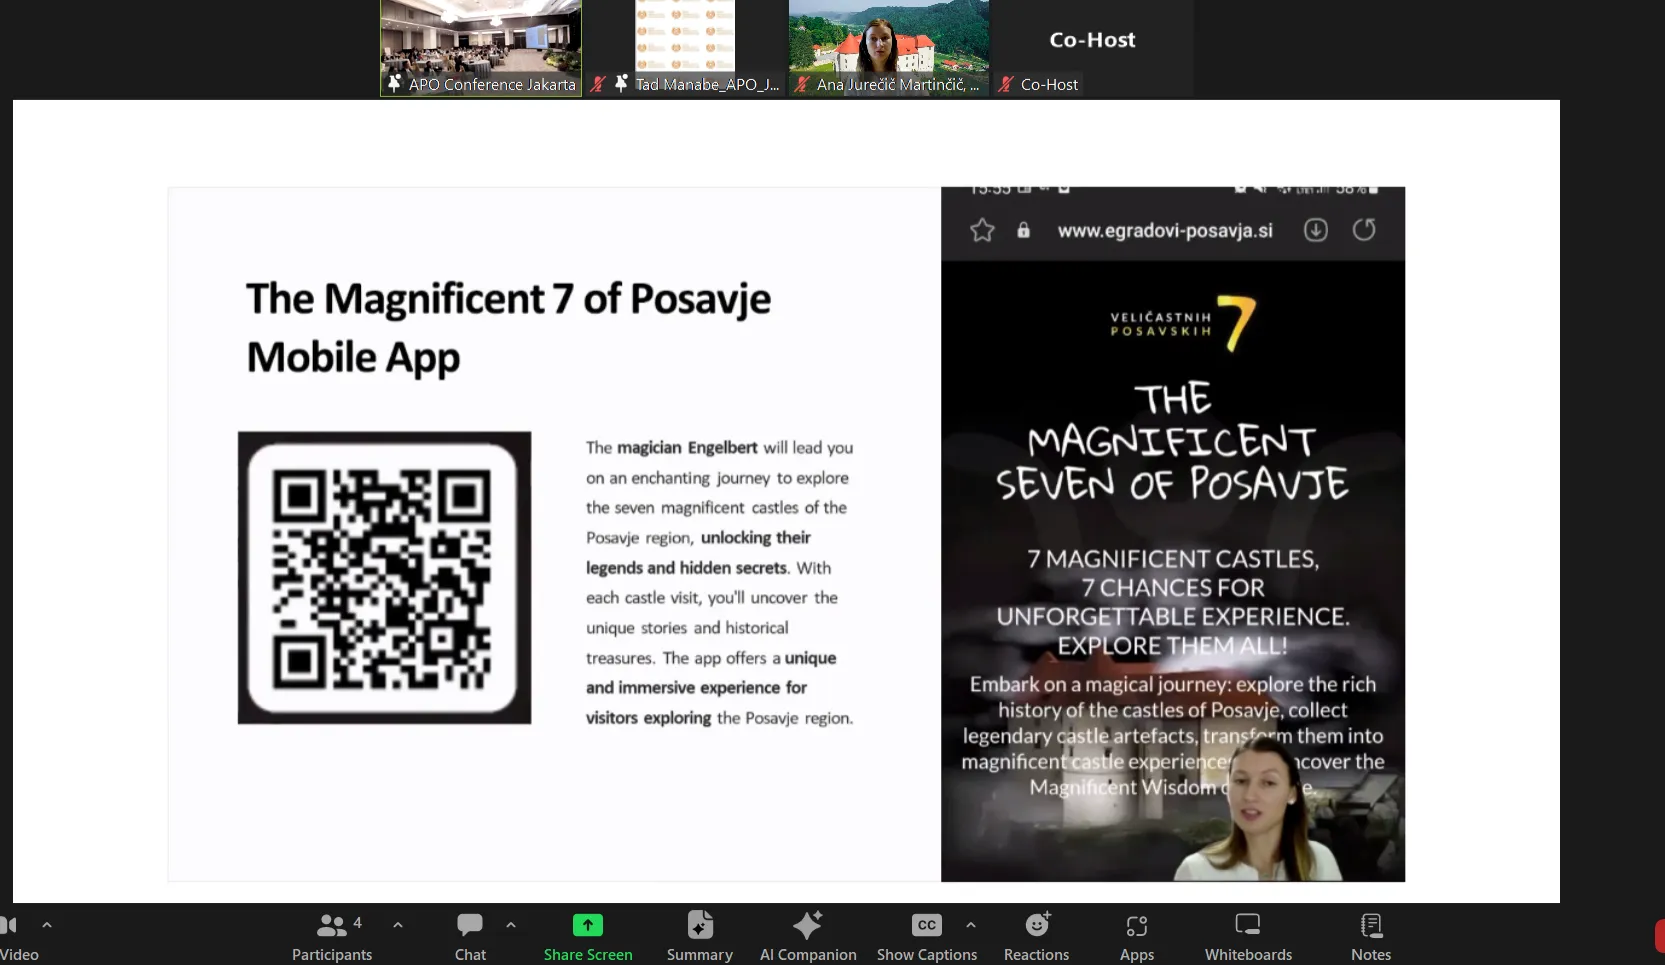The image size is (1665, 965).
Task: Open Whiteboards
Action: (x=1248, y=936)
